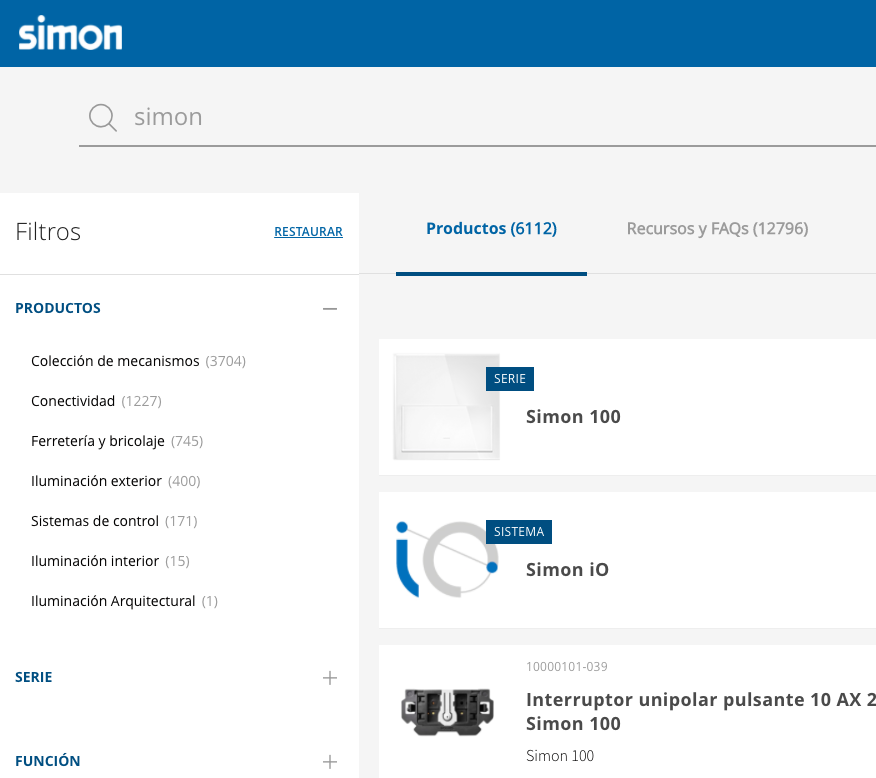Screen dimensions: 876x778
Task: Click the Simon logo in header
Action: [70, 33]
